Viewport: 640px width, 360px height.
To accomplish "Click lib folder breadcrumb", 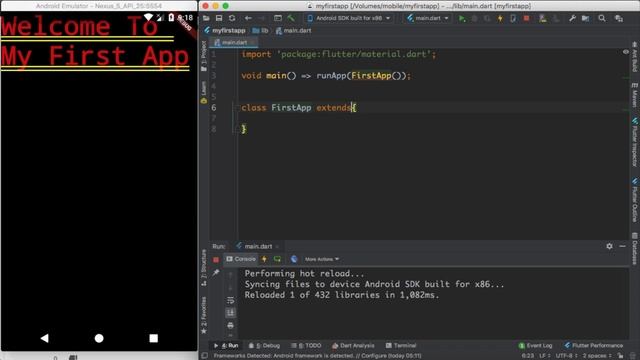I will pos(260,31).
